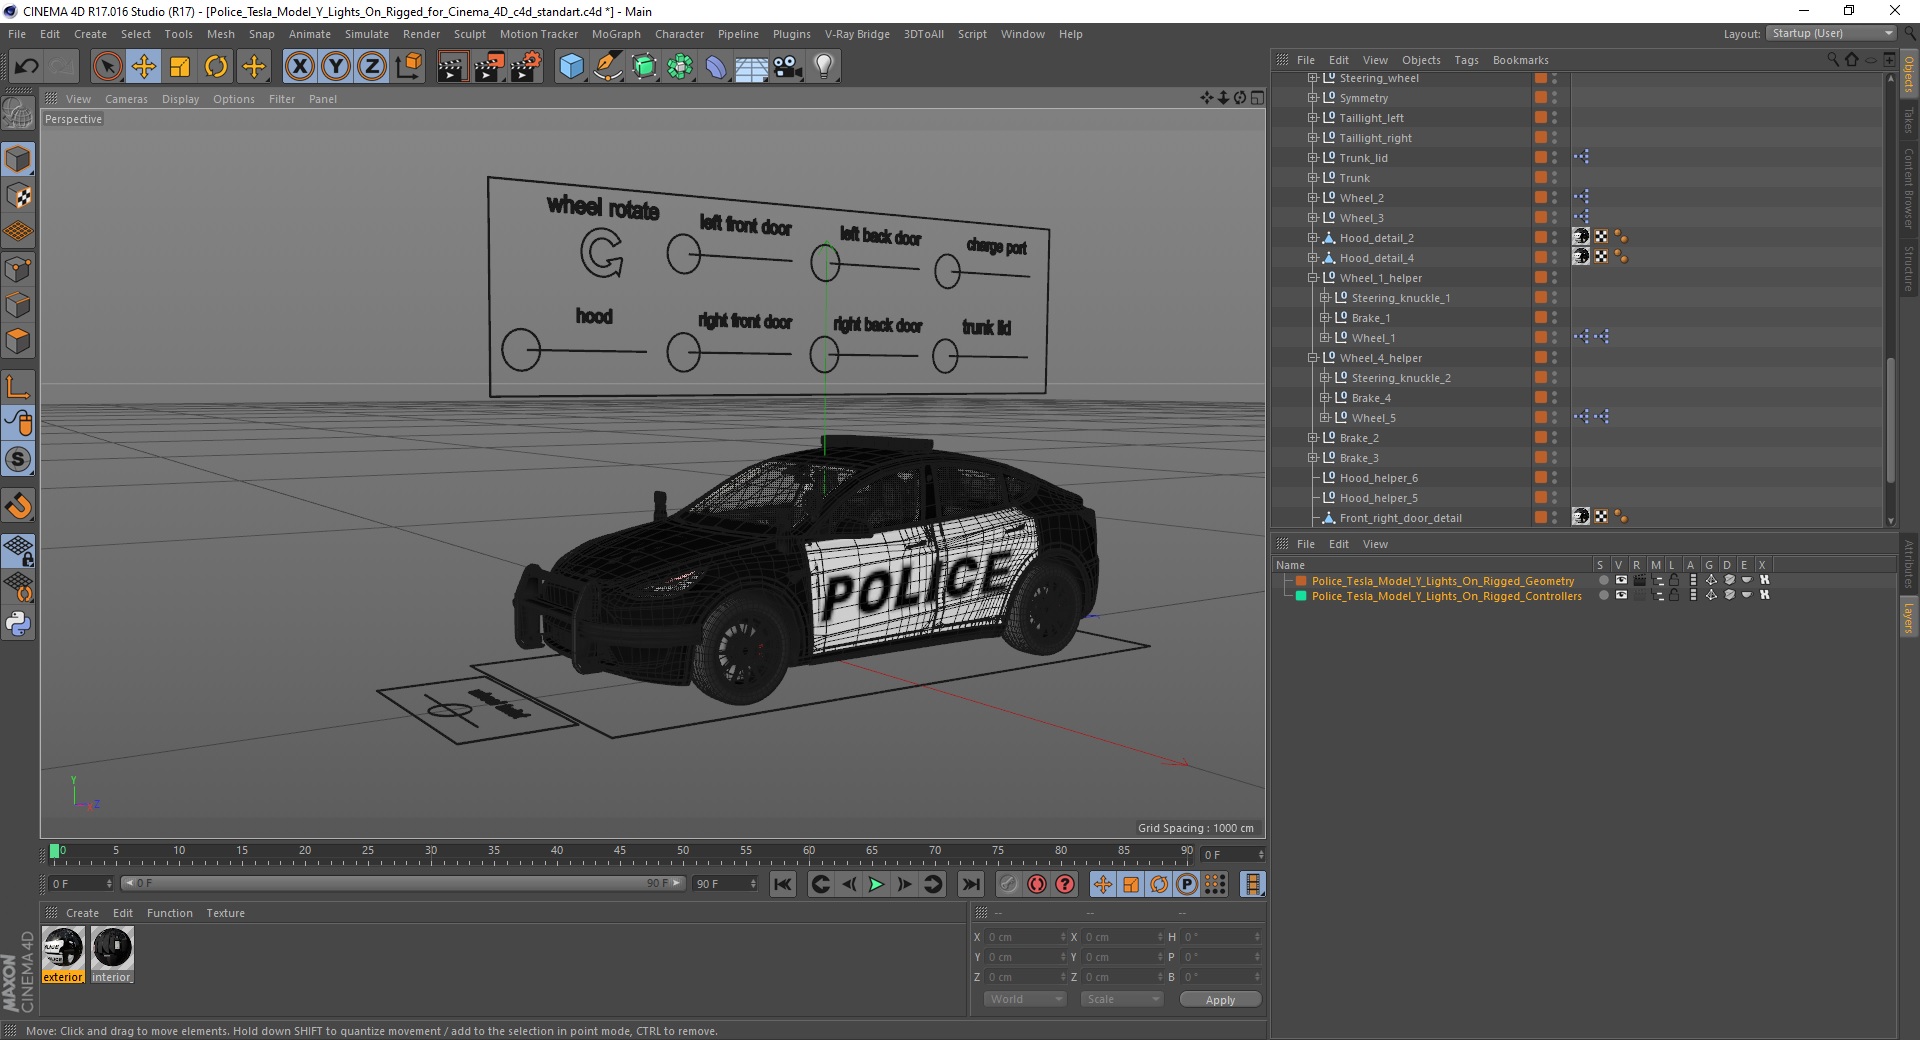Open the Layout dropdown Startup (User)
Image resolution: width=1920 pixels, height=1040 pixels.
coord(1831,33)
